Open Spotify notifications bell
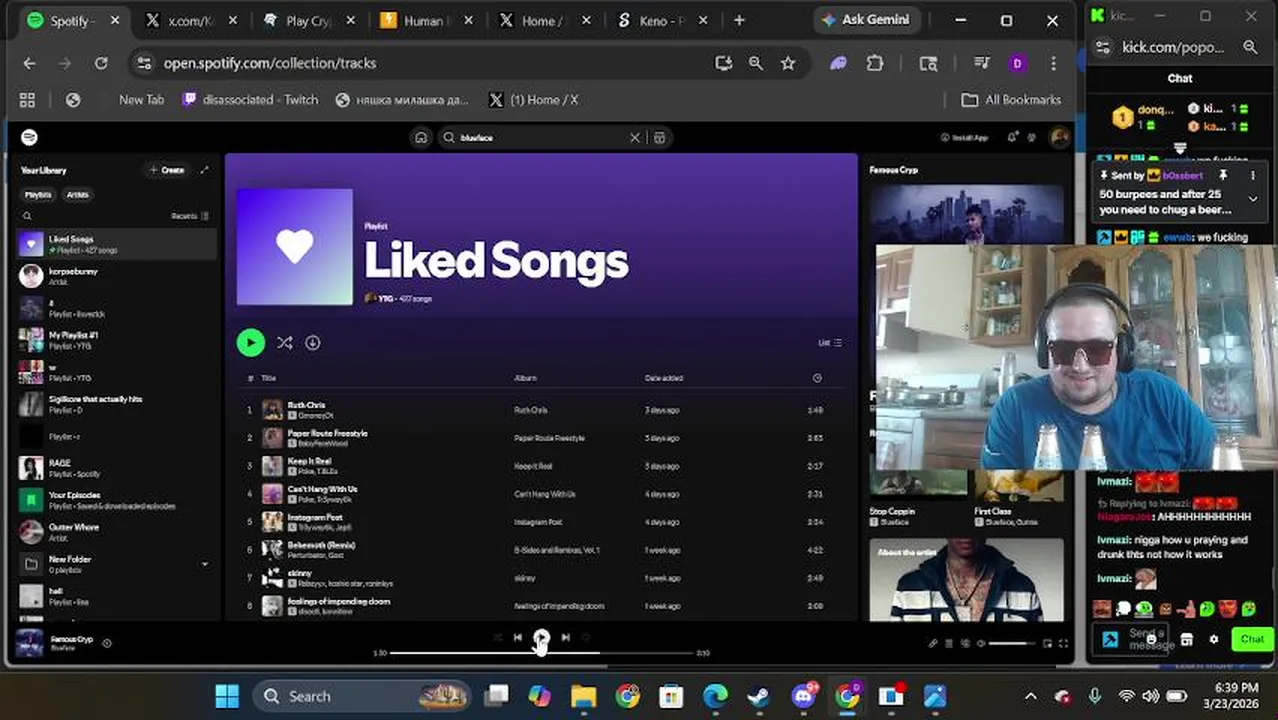Viewport: 1278px width, 720px height. [1012, 137]
